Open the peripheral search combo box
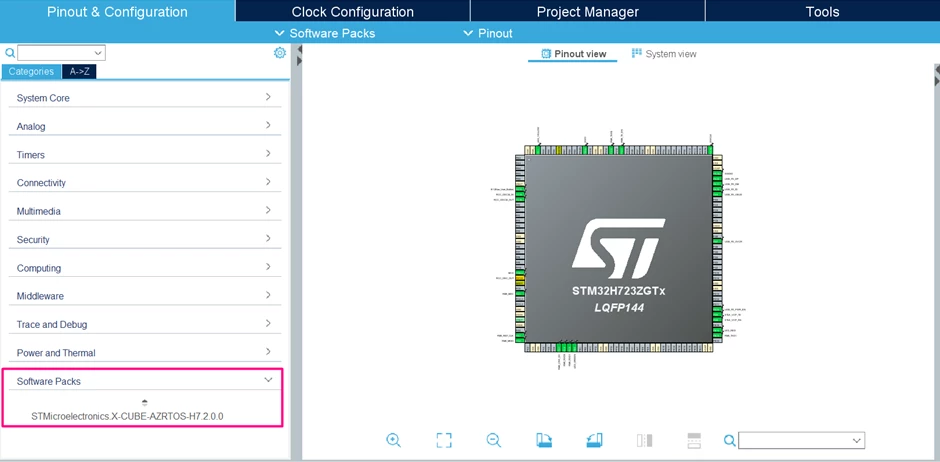This screenshot has width=940, height=462. point(61,53)
